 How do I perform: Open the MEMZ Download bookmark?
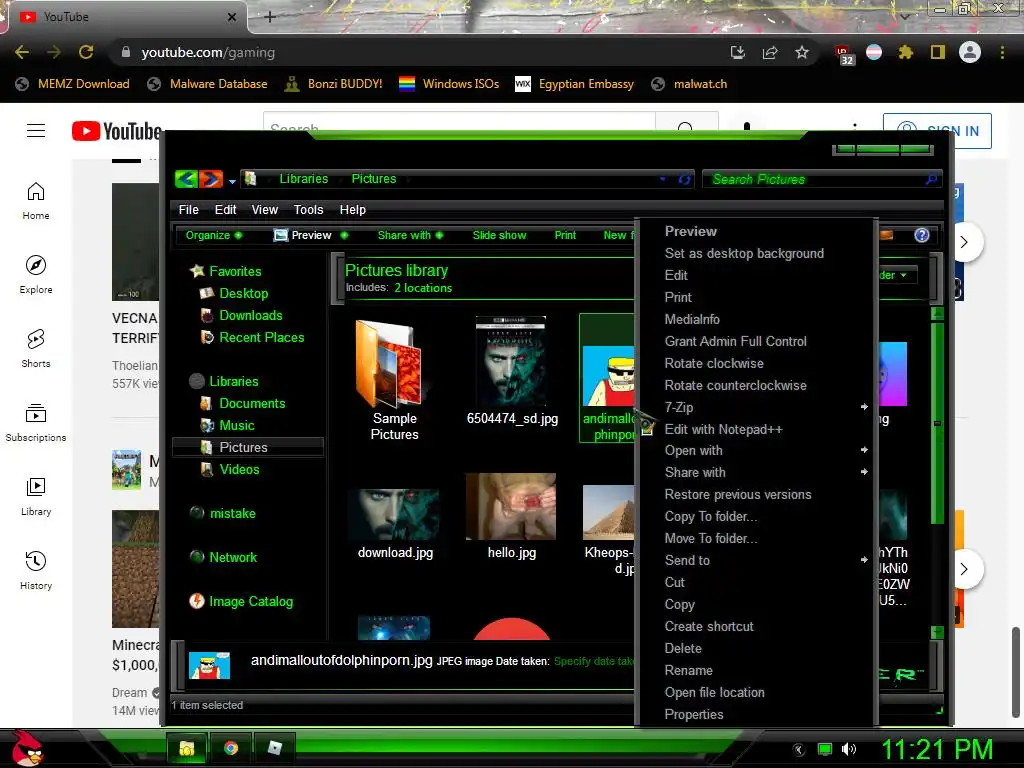pos(72,84)
